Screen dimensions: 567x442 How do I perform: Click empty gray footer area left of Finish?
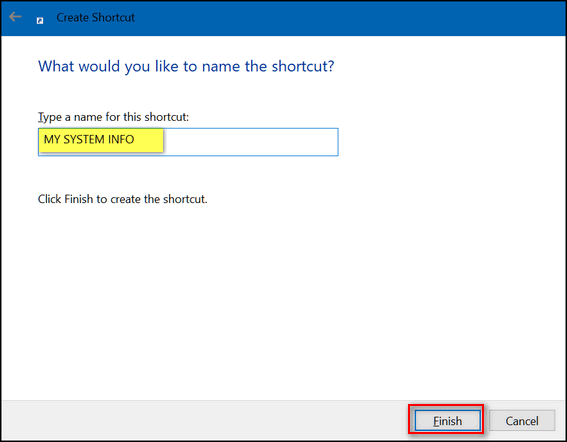pyautogui.click(x=202, y=420)
